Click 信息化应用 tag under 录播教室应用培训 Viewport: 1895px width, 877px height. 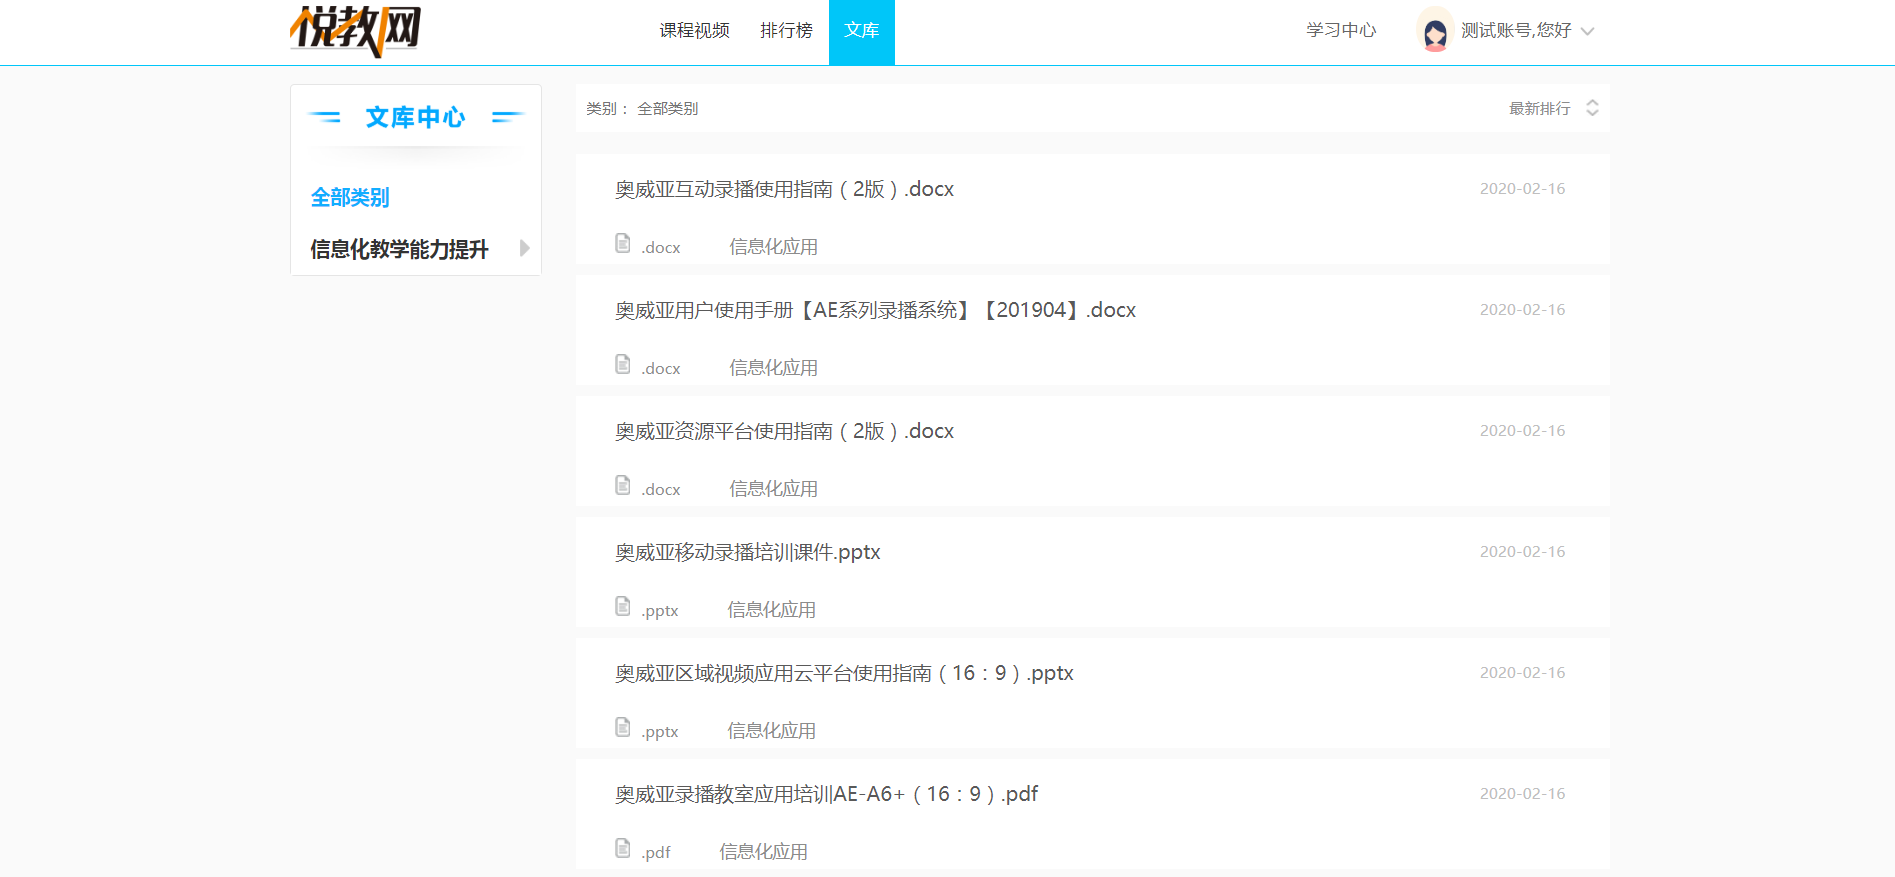763,852
